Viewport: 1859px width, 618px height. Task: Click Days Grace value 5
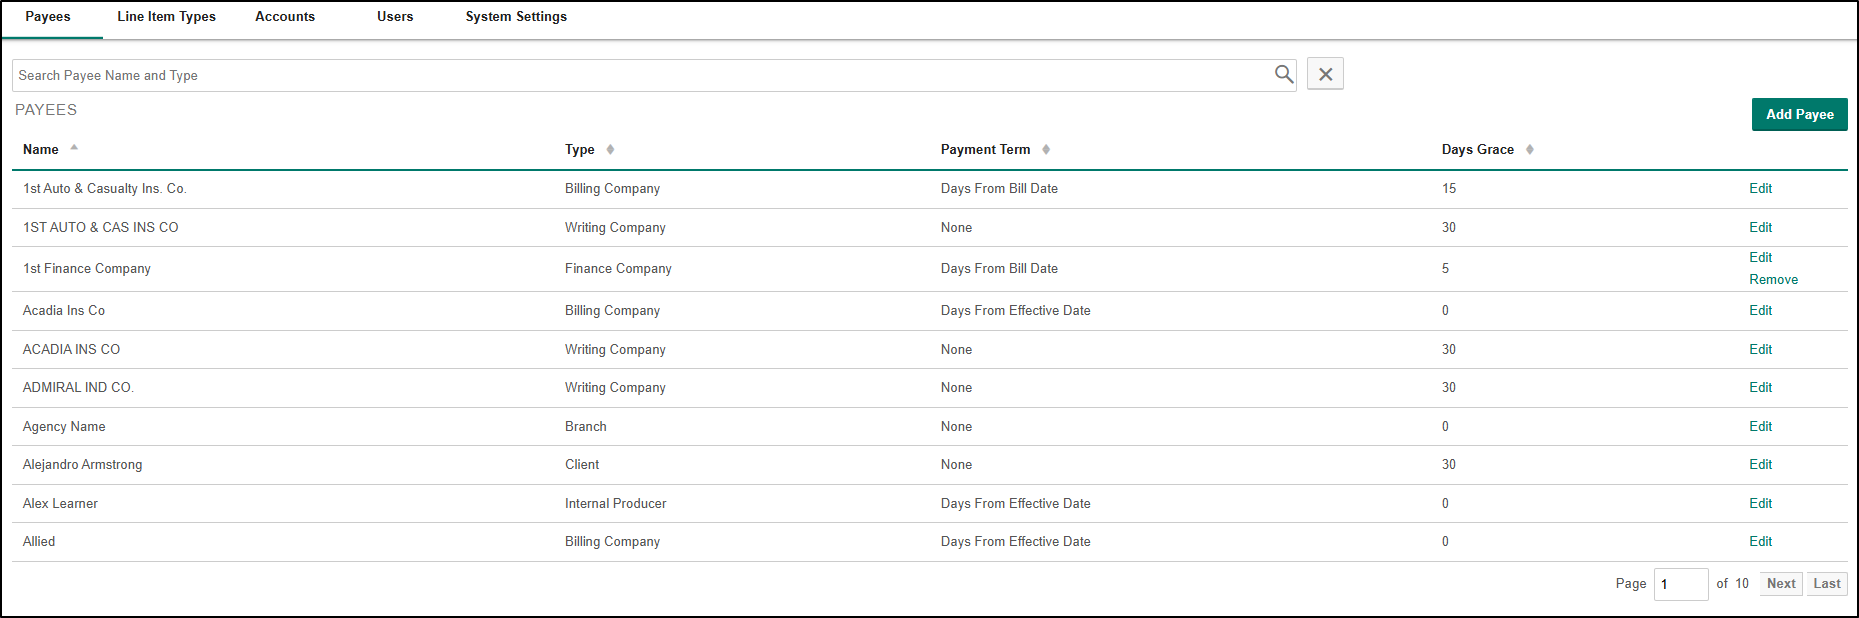pyautogui.click(x=1445, y=268)
